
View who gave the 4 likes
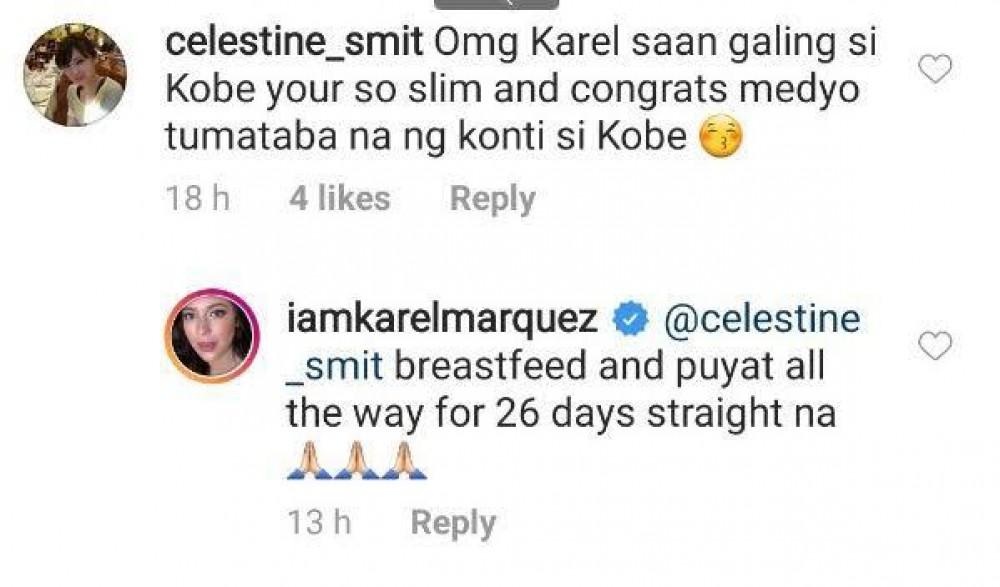339,199
